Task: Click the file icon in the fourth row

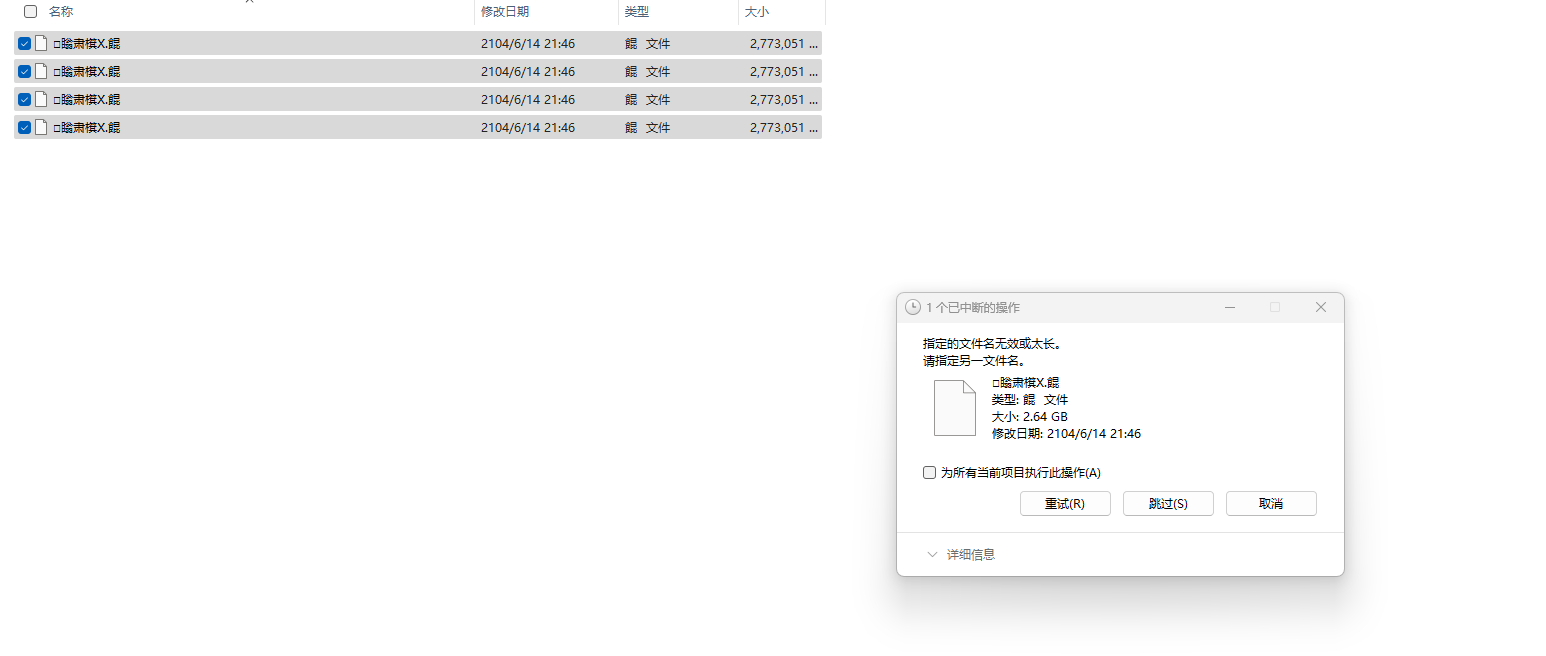Action: [x=41, y=127]
